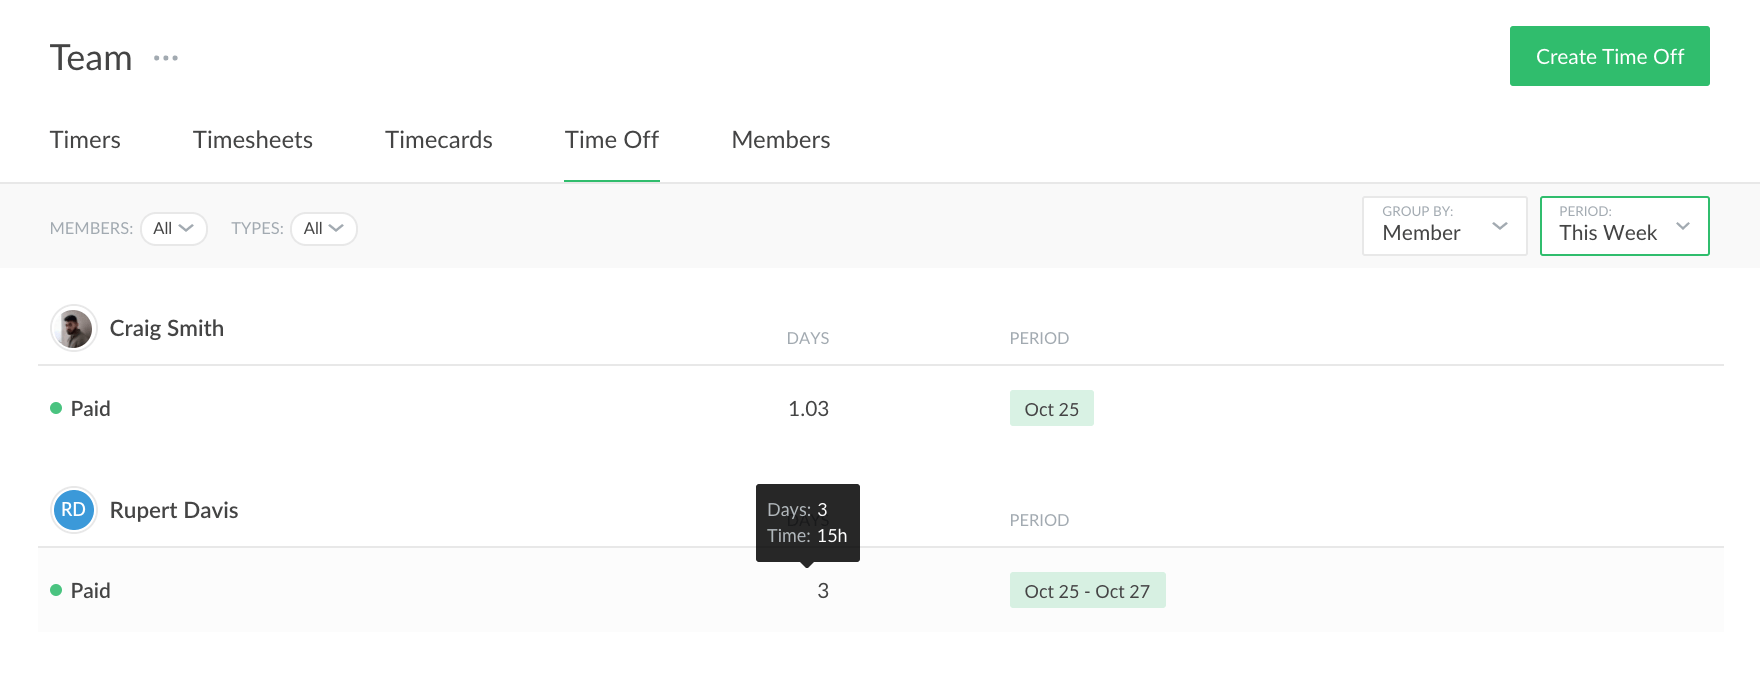Open the Group By Member dropdown
Viewport: 1760px width, 700px height.
(1443, 226)
